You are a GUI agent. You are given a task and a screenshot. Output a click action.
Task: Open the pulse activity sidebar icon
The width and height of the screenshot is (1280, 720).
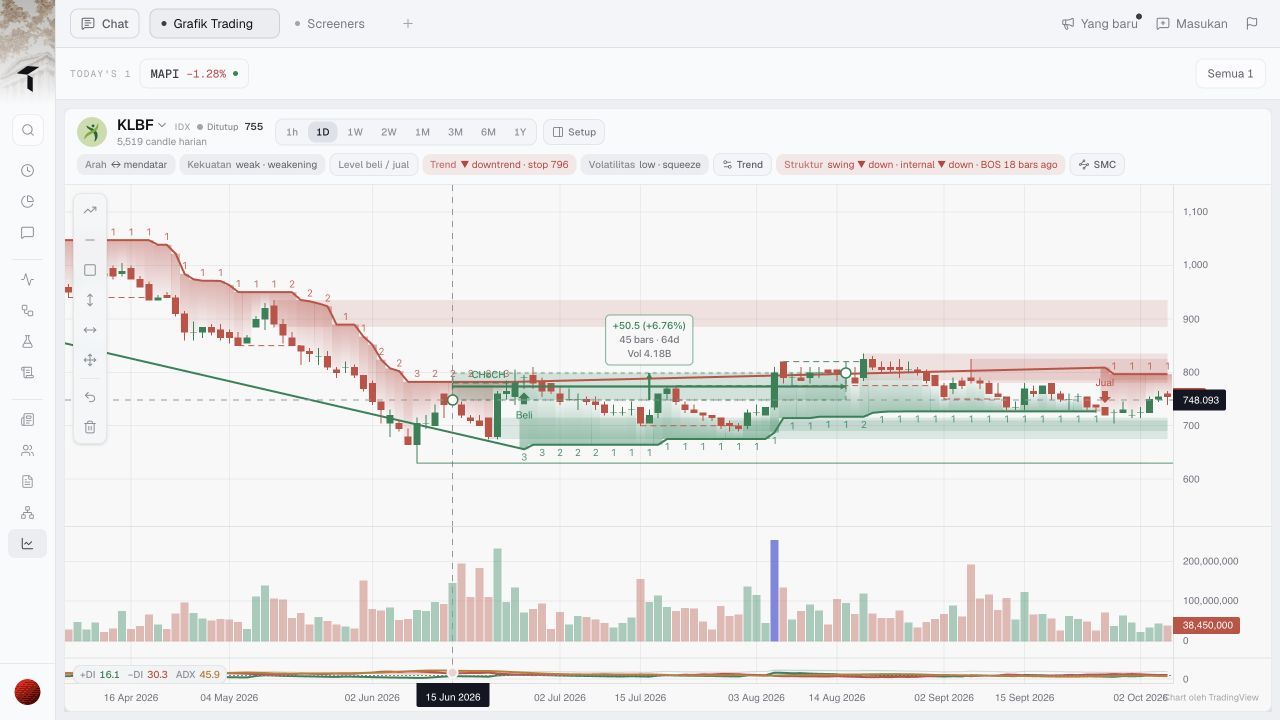[28, 280]
